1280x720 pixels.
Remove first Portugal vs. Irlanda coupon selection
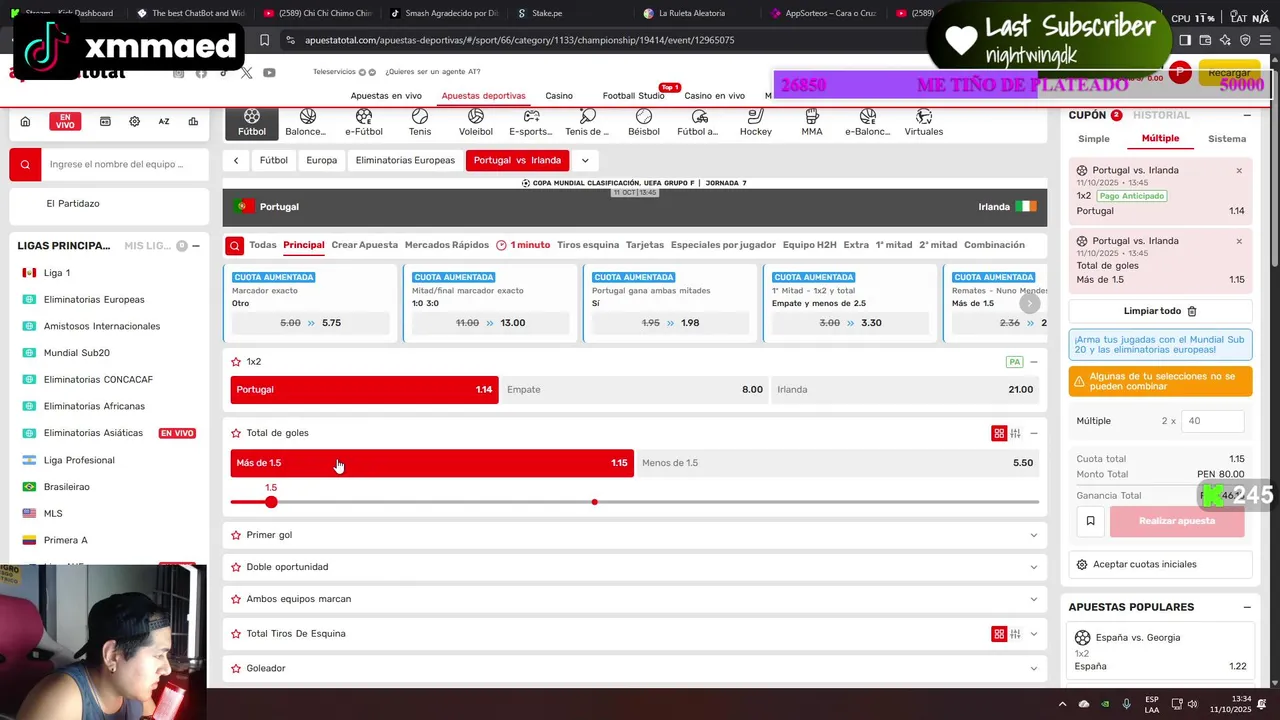click(x=1239, y=171)
